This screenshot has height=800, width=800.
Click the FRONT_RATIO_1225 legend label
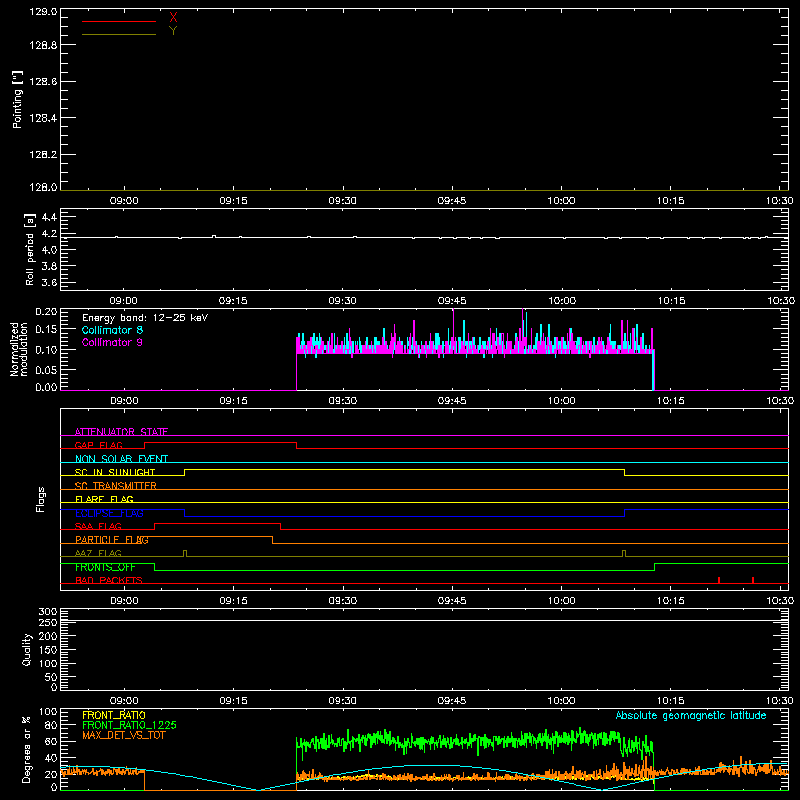[x=129, y=725]
